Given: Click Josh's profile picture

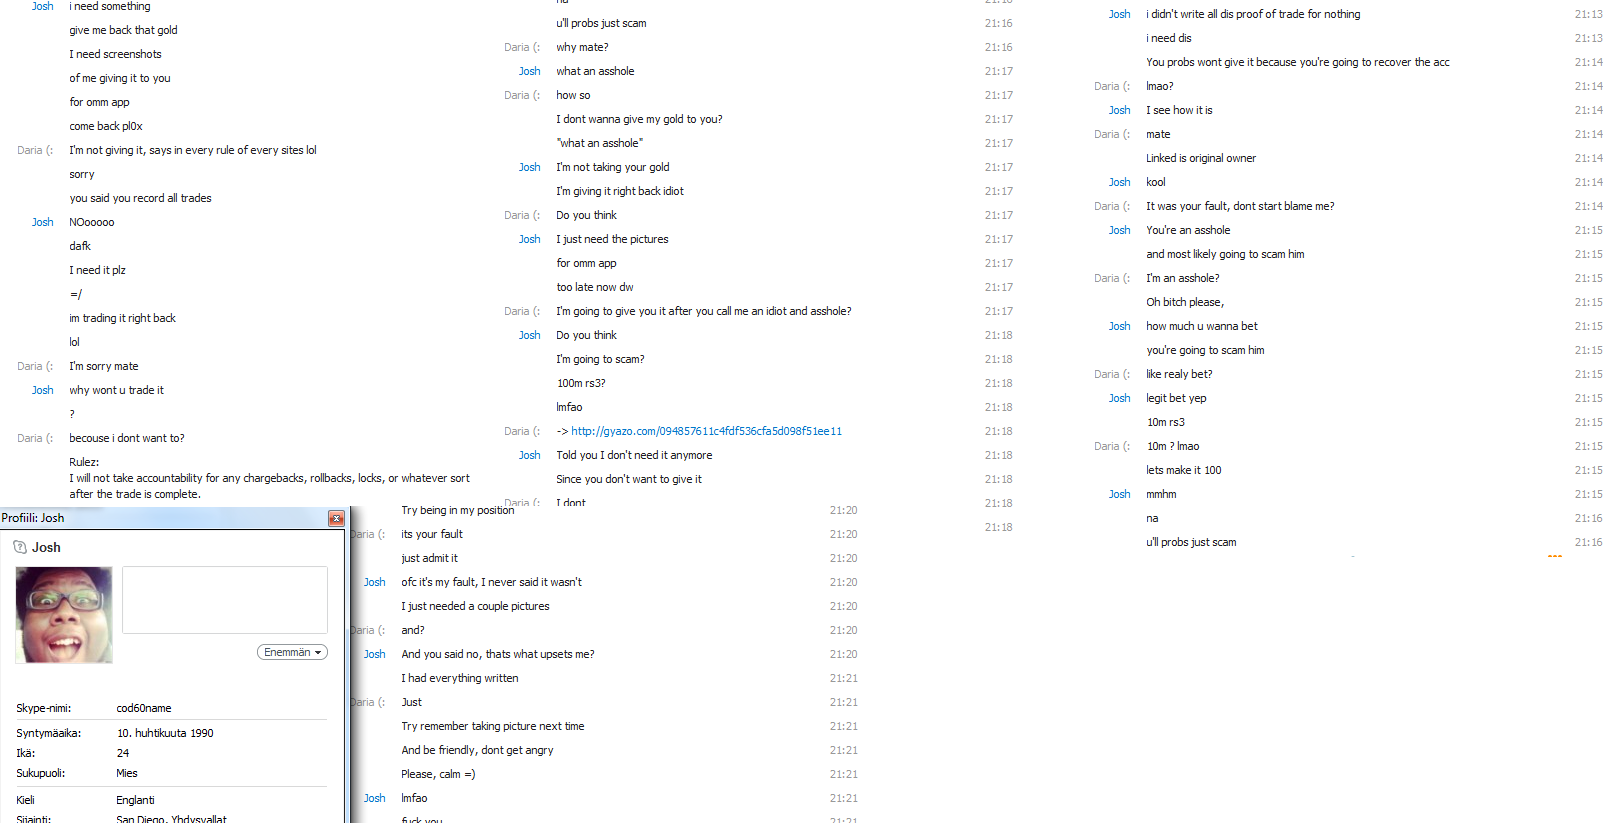Looking at the screenshot, I should tap(64, 615).
